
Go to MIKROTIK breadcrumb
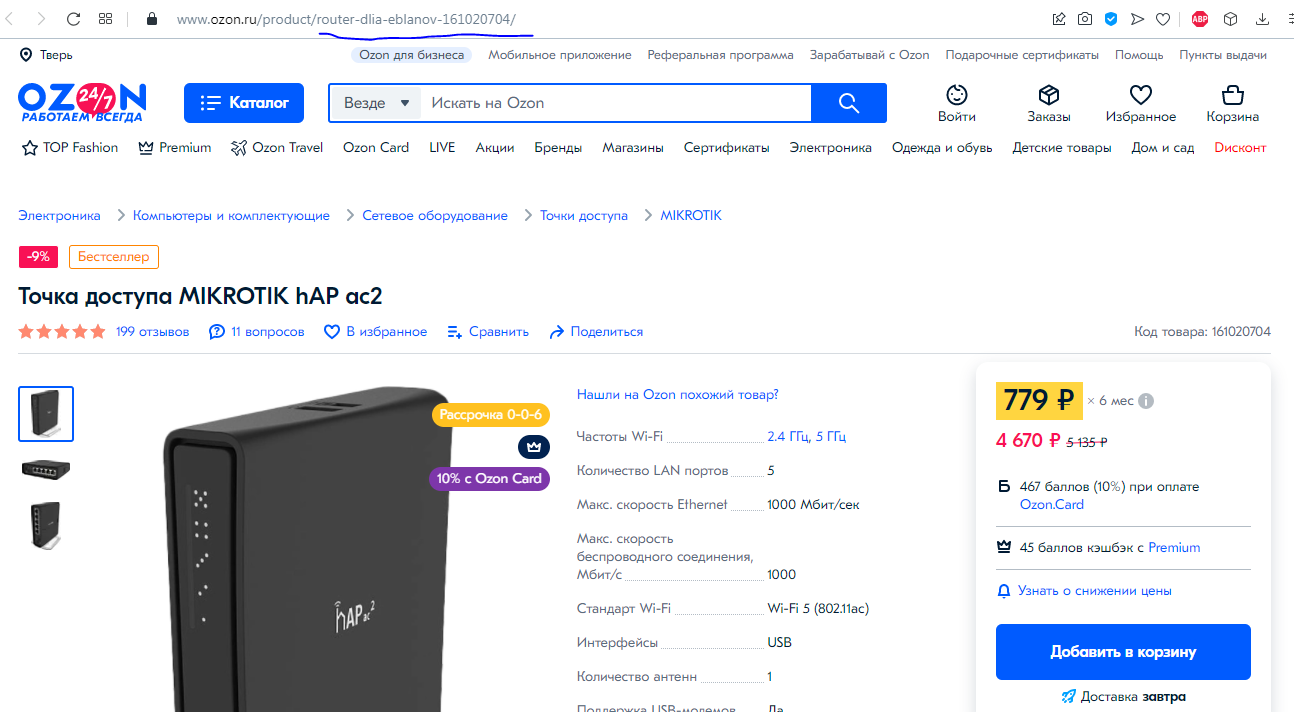click(691, 215)
